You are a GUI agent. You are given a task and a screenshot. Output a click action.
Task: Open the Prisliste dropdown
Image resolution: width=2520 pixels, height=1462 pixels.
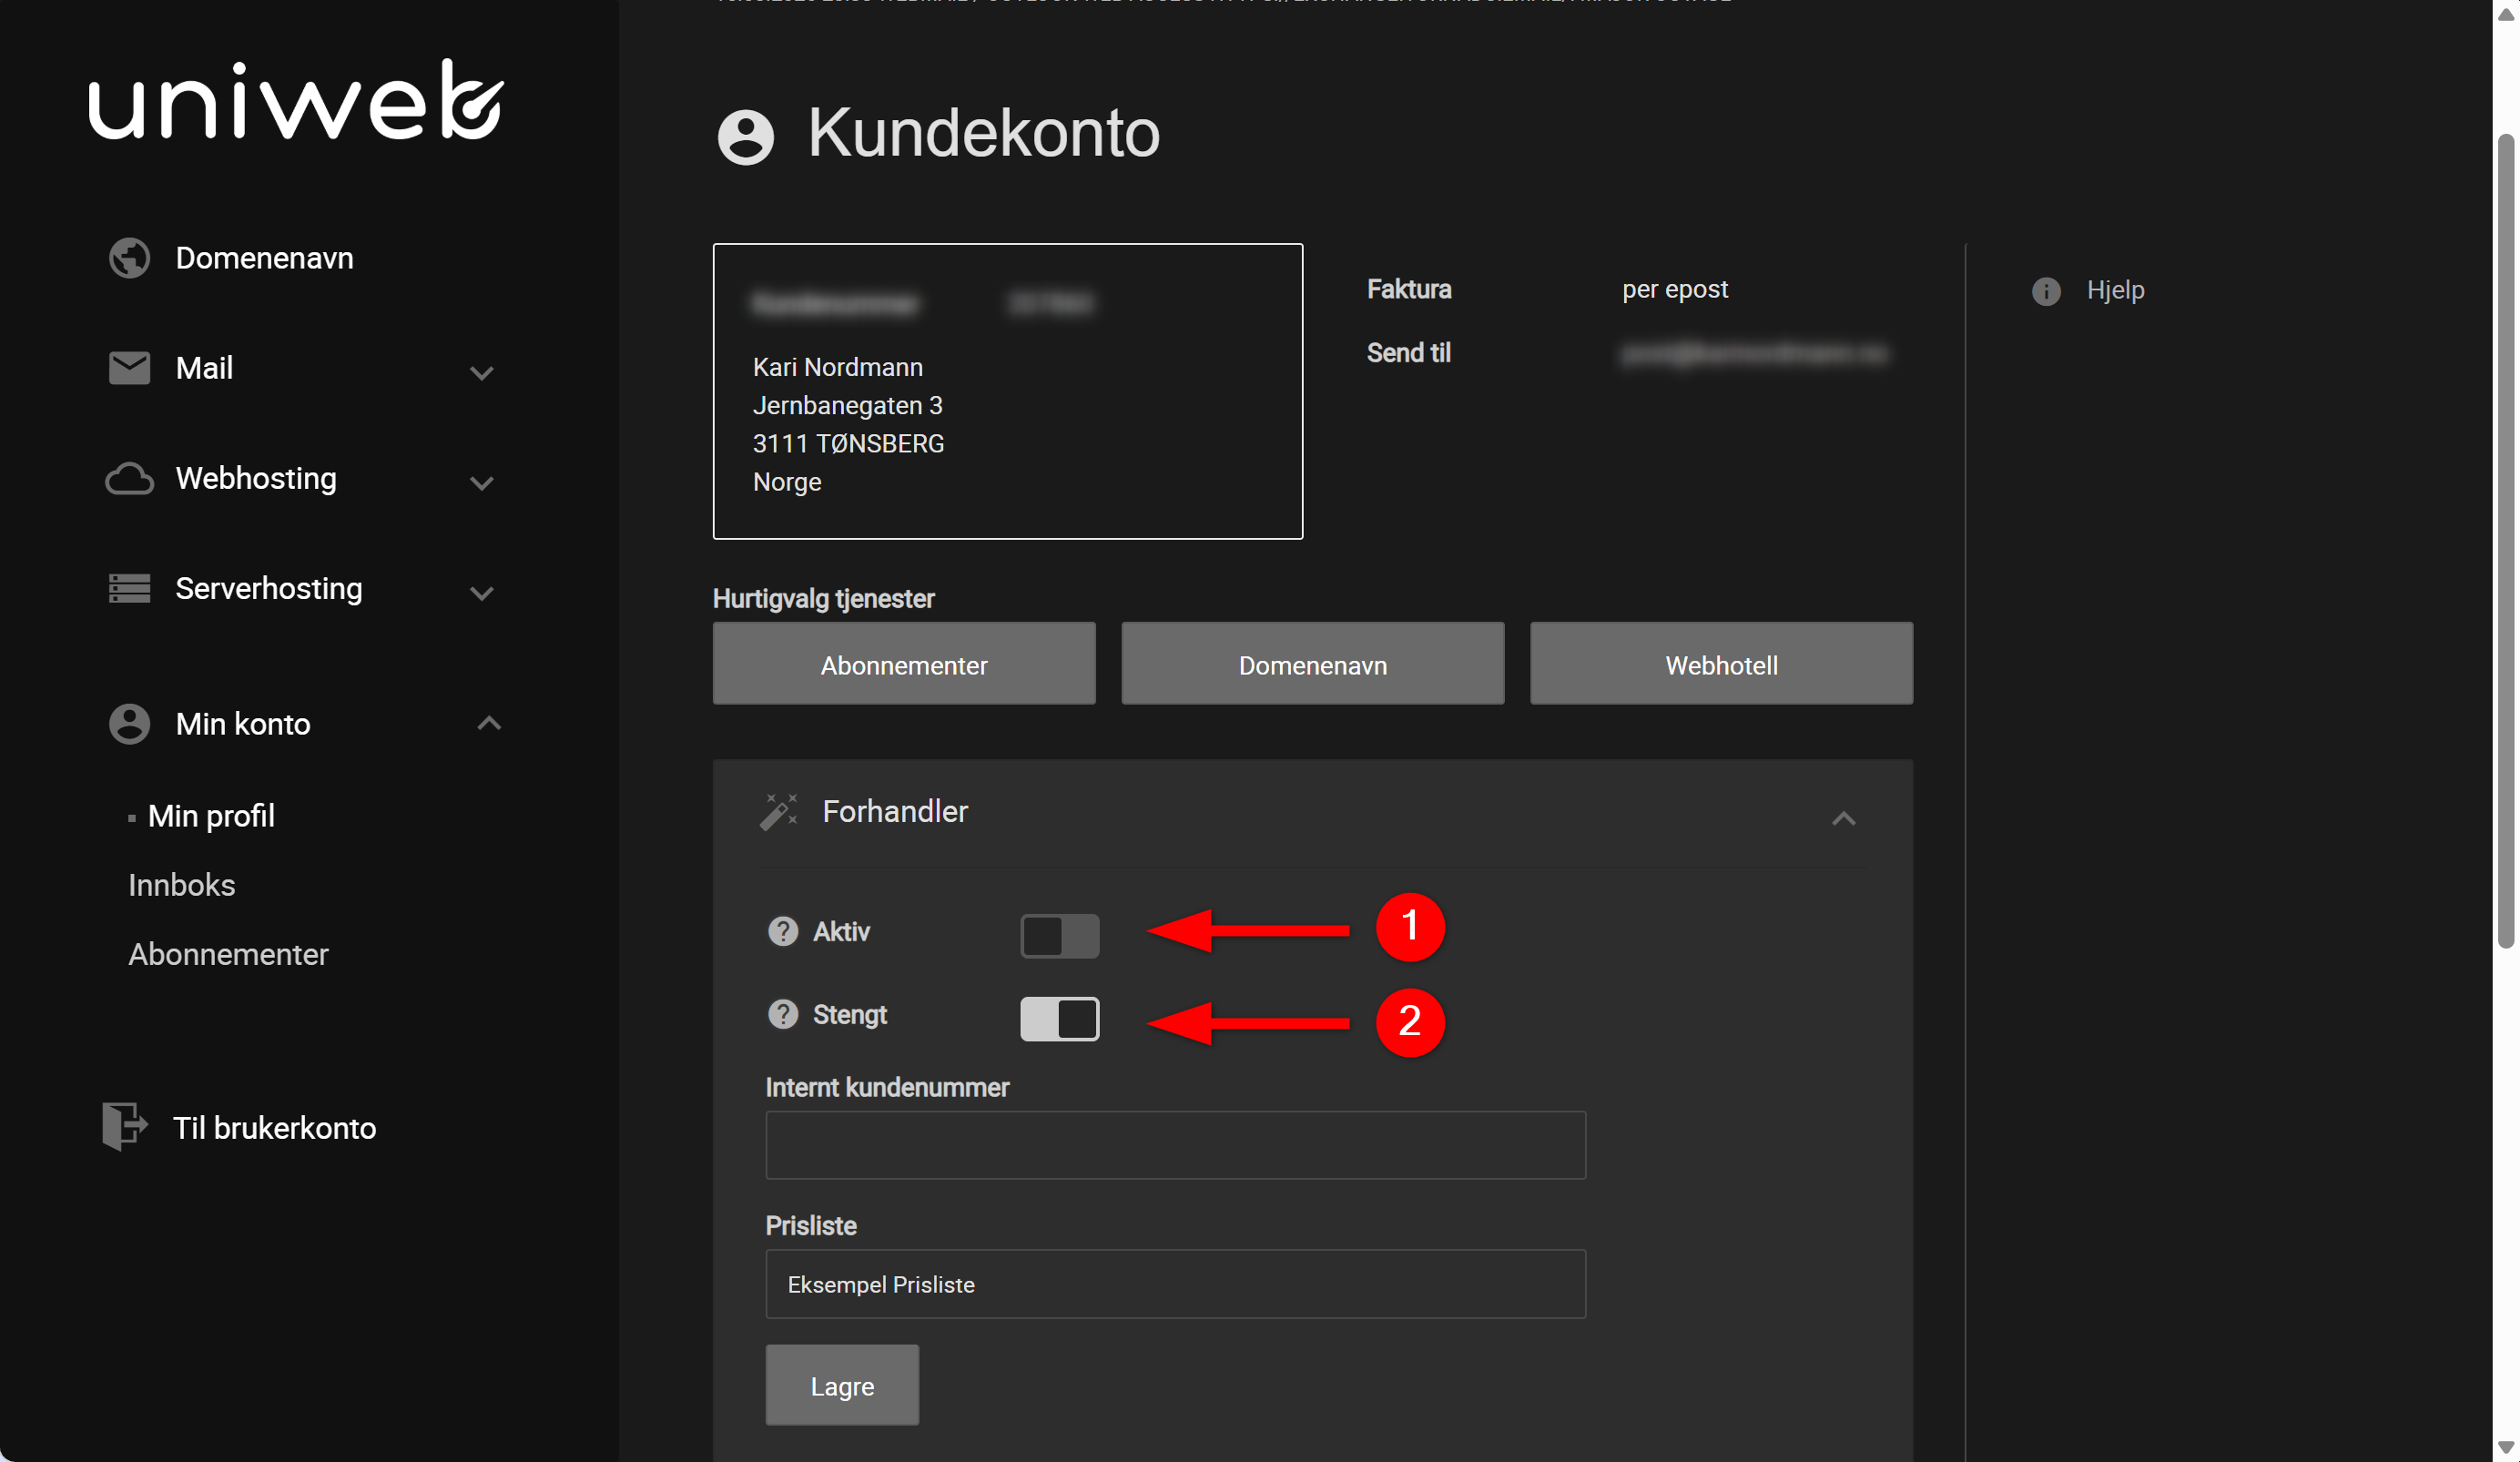tap(1175, 1284)
